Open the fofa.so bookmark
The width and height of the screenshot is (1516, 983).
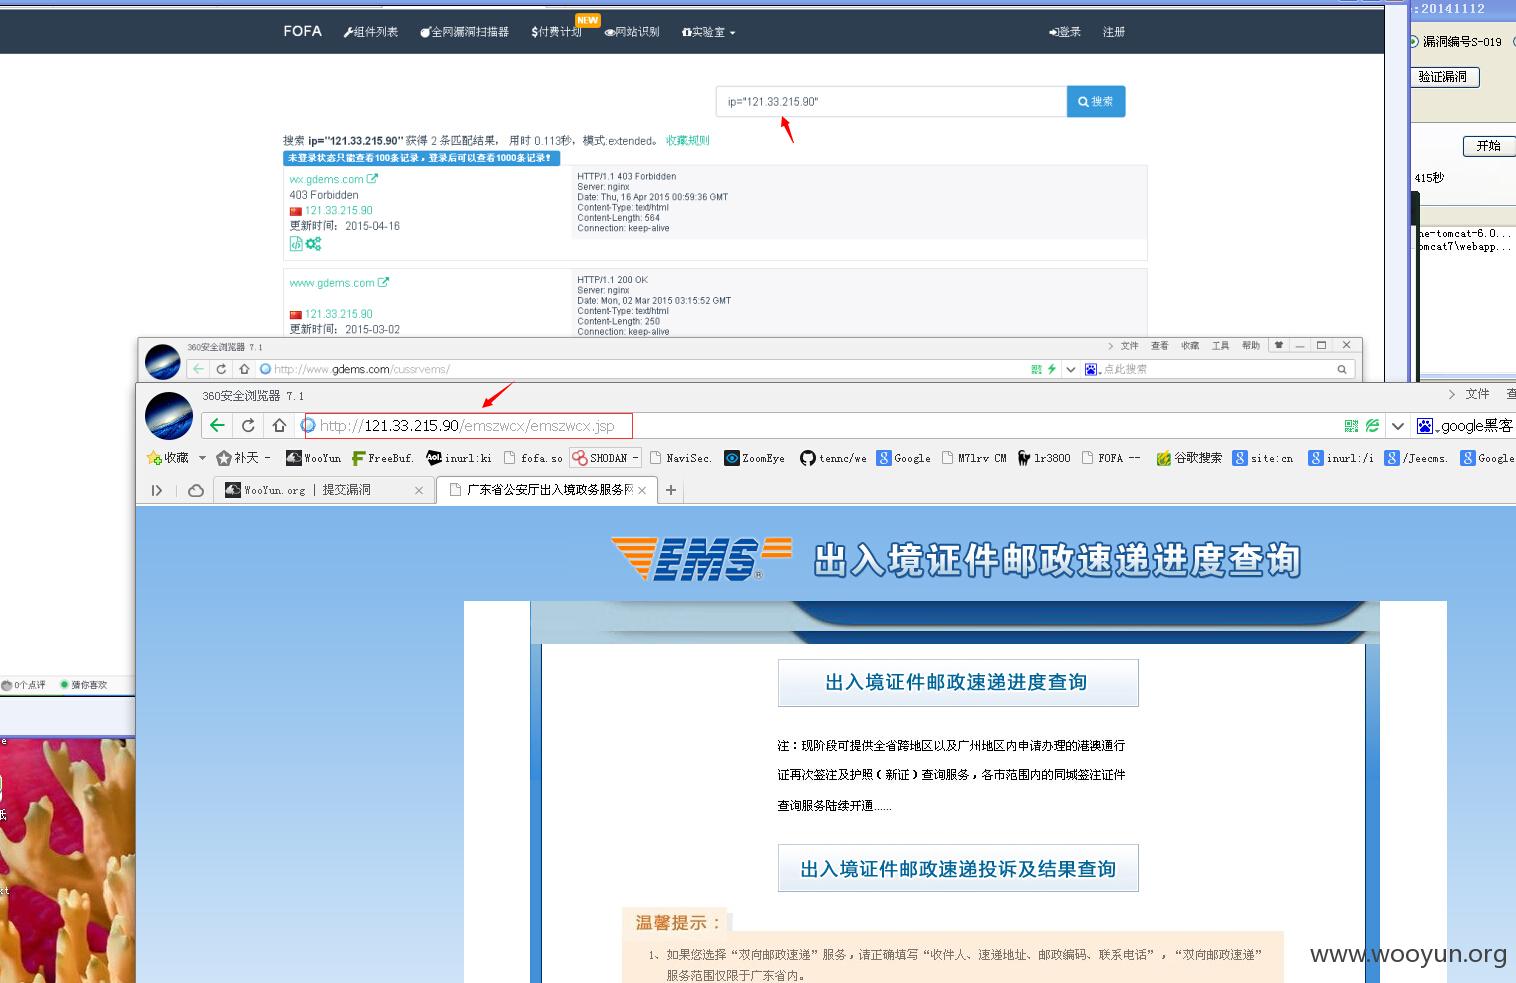(533, 458)
